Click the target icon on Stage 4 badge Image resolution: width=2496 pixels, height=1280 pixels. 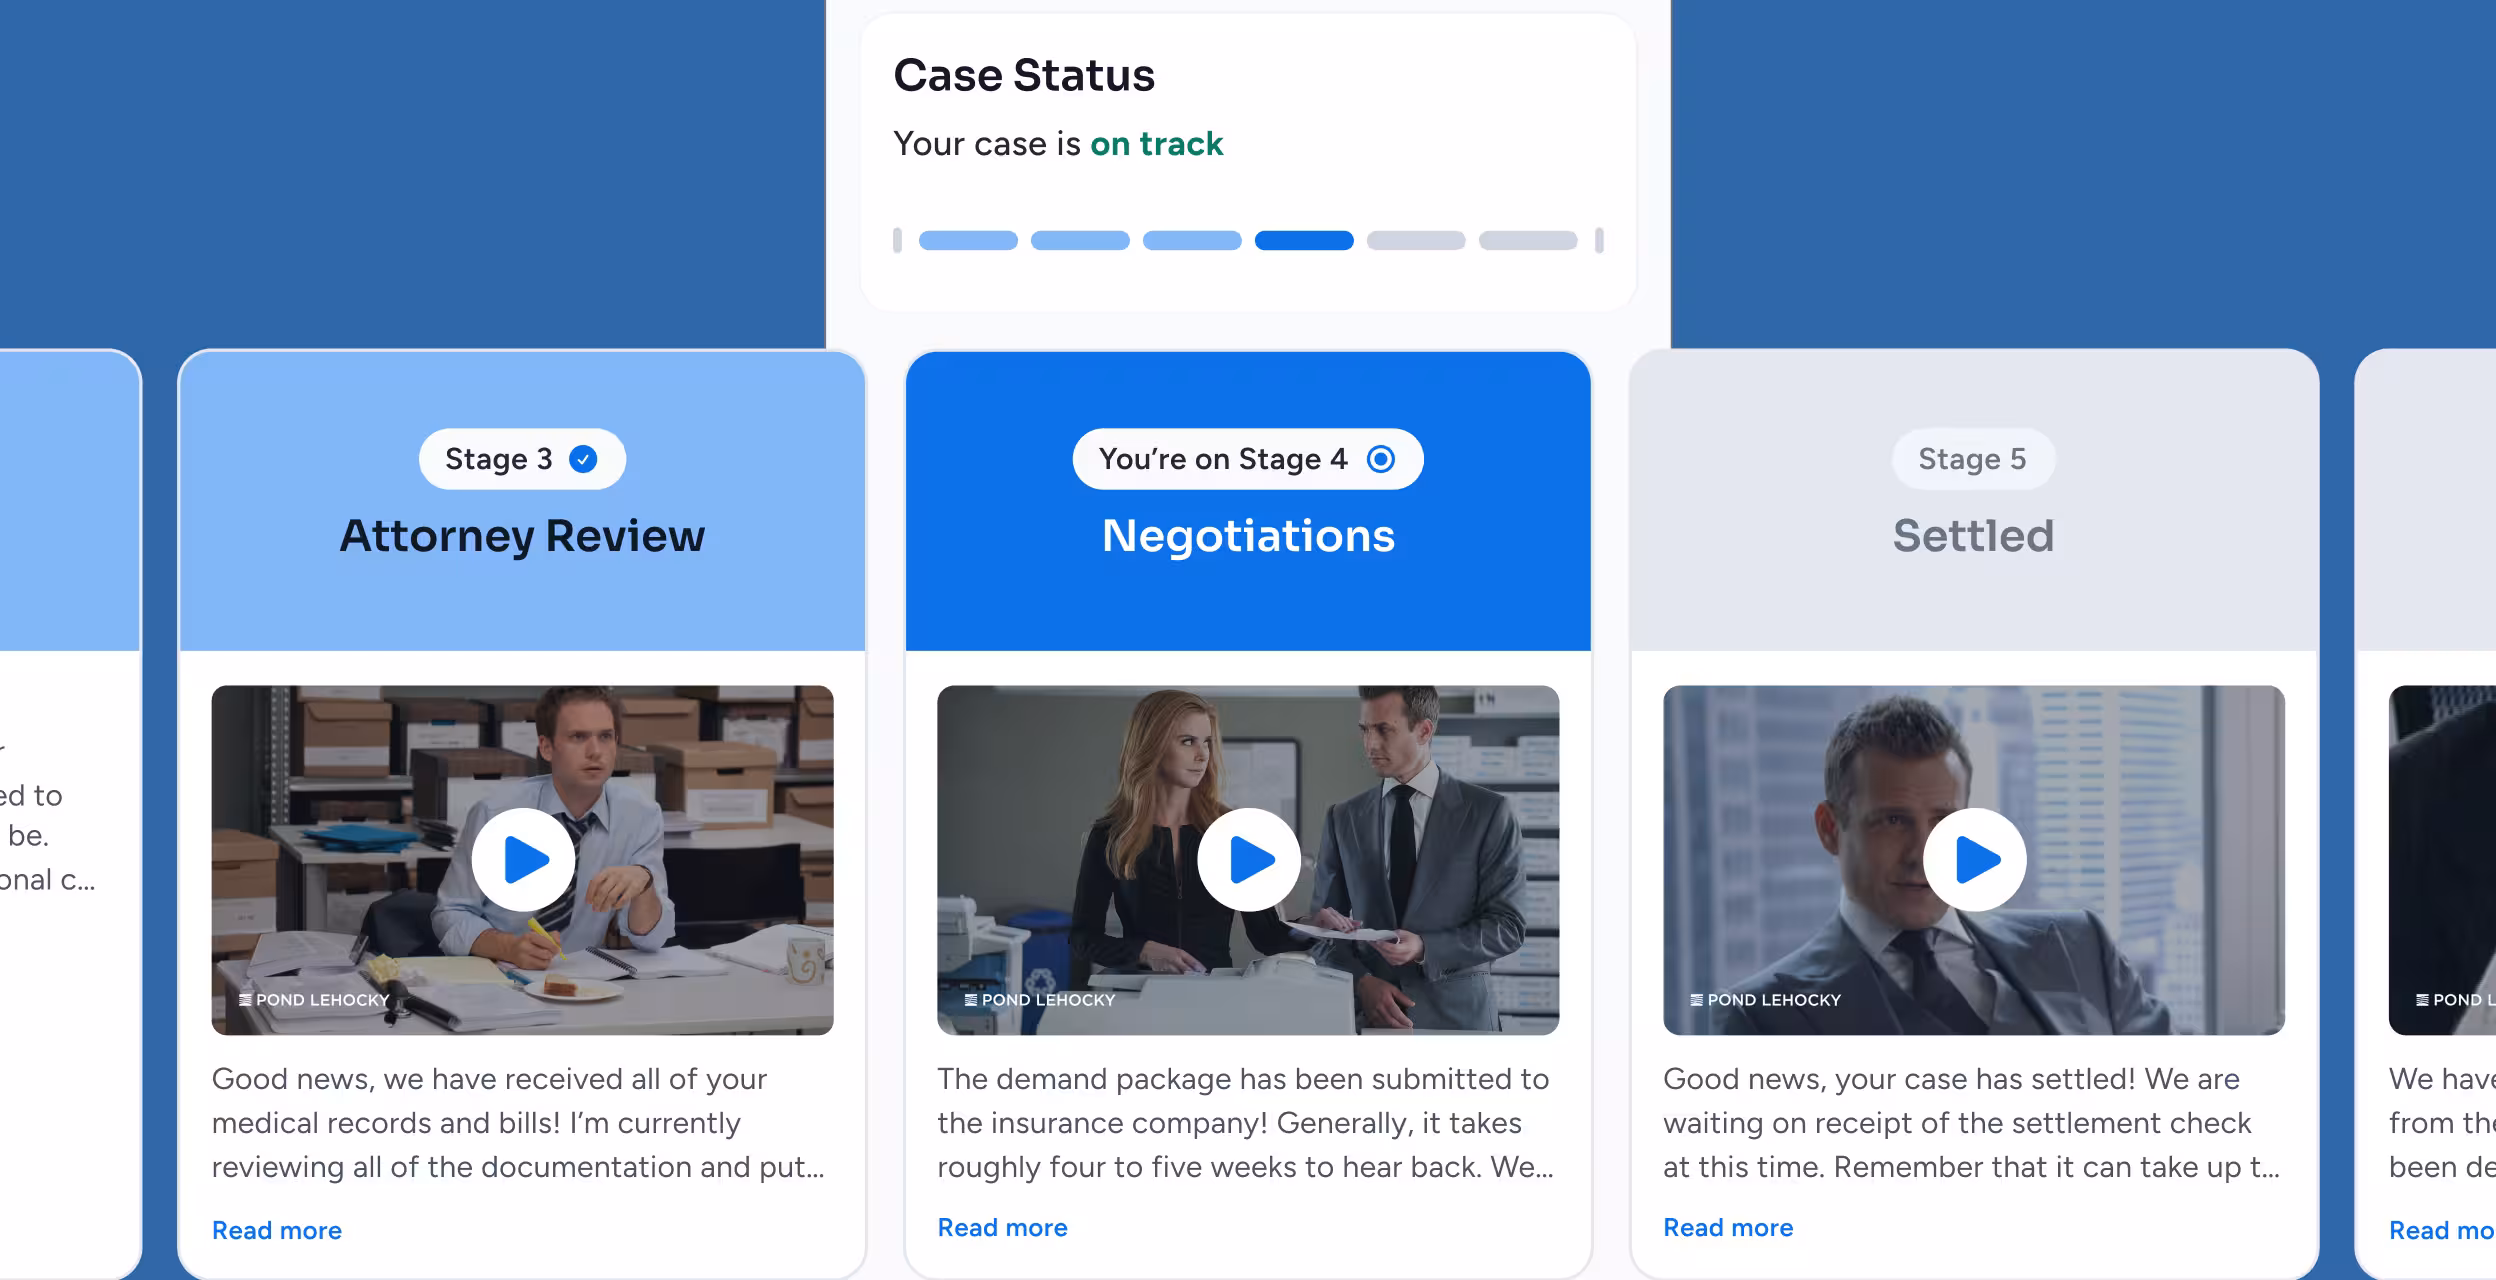coord(1382,458)
